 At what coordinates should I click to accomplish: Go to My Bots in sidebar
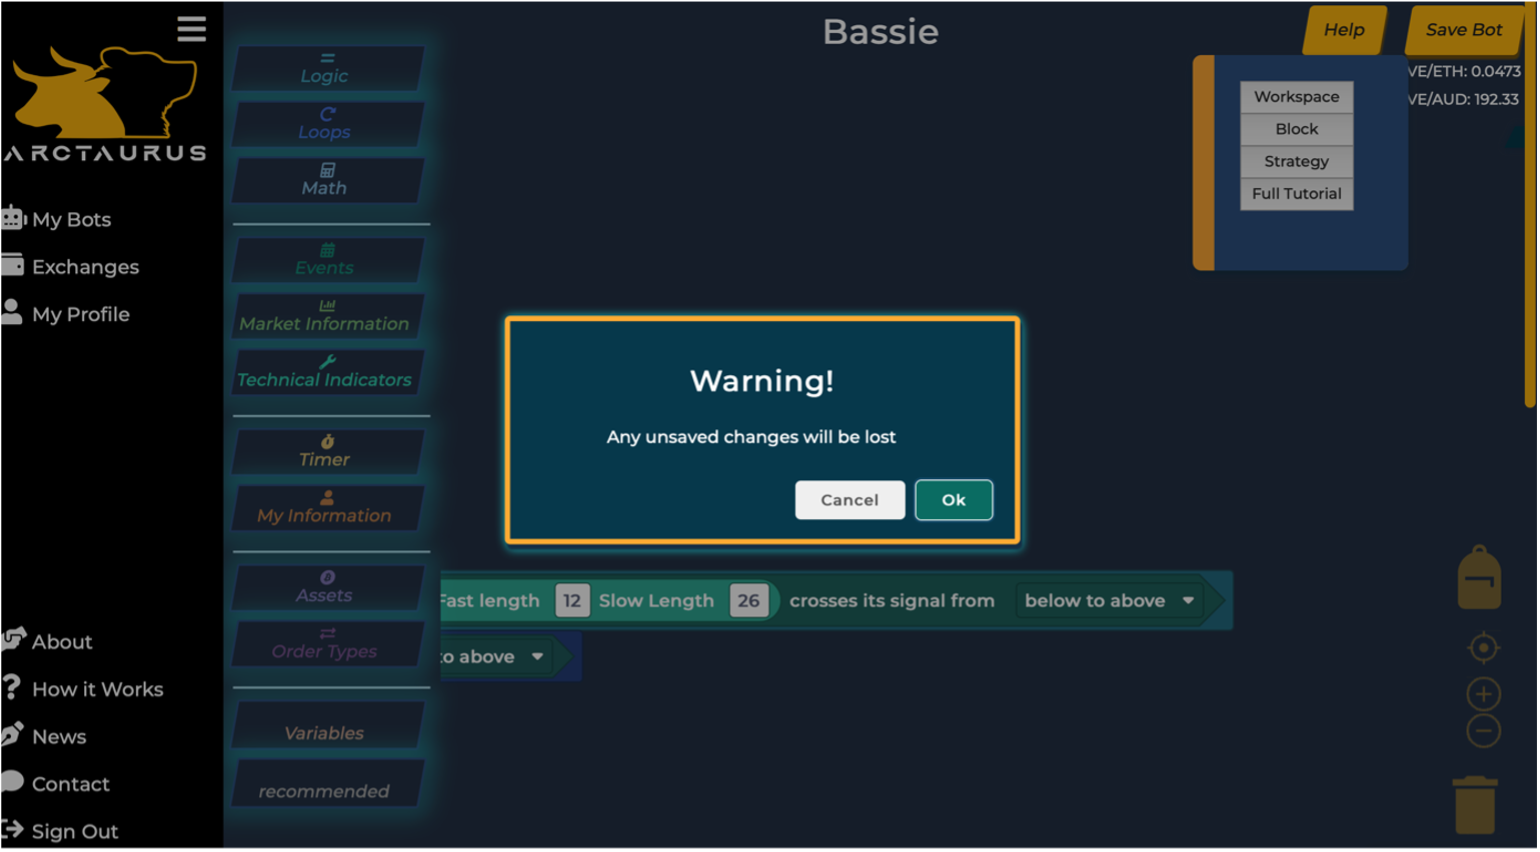[x=71, y=219]
